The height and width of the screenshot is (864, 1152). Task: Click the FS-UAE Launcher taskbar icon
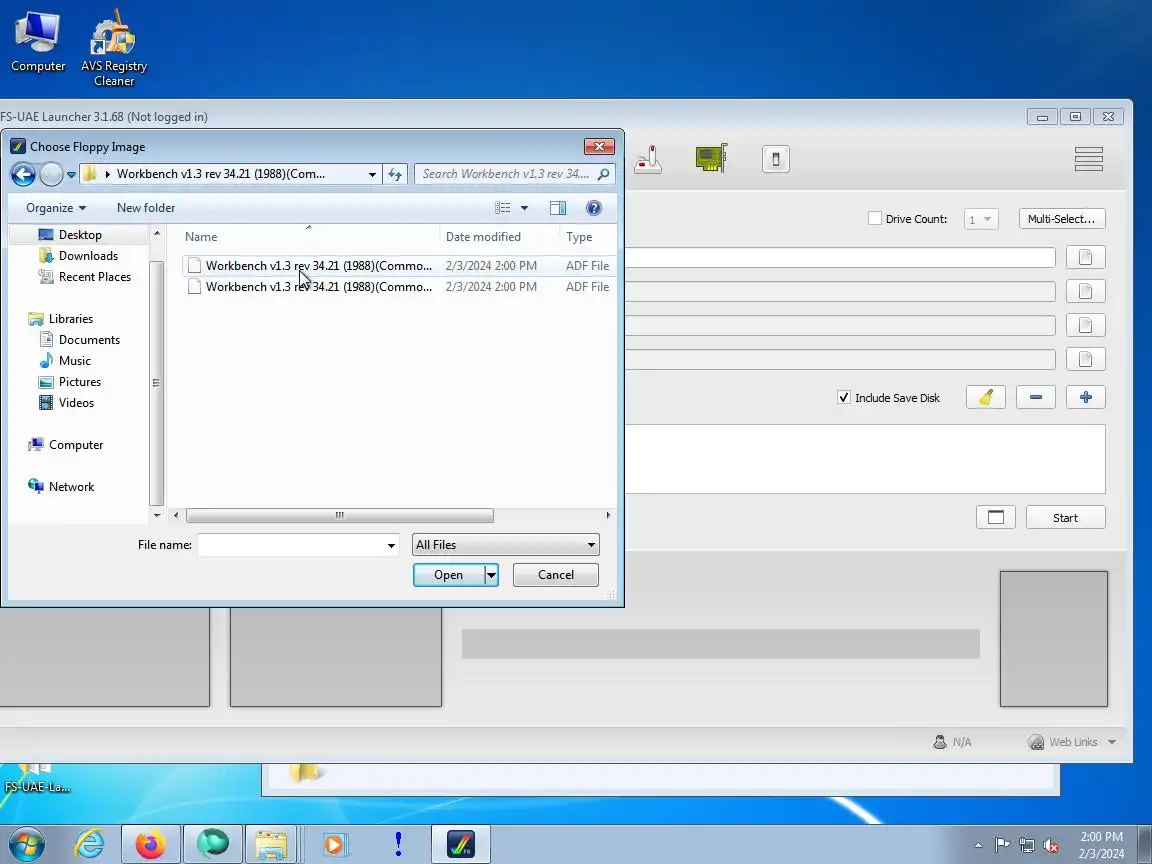click(x=461, y=844)
